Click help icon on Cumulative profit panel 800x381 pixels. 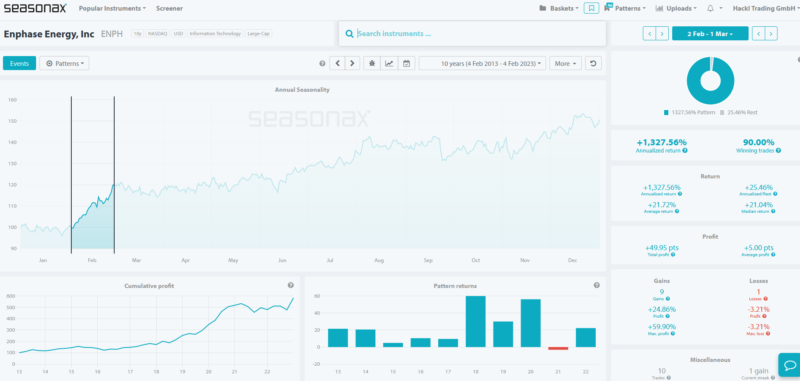[290, 286]
